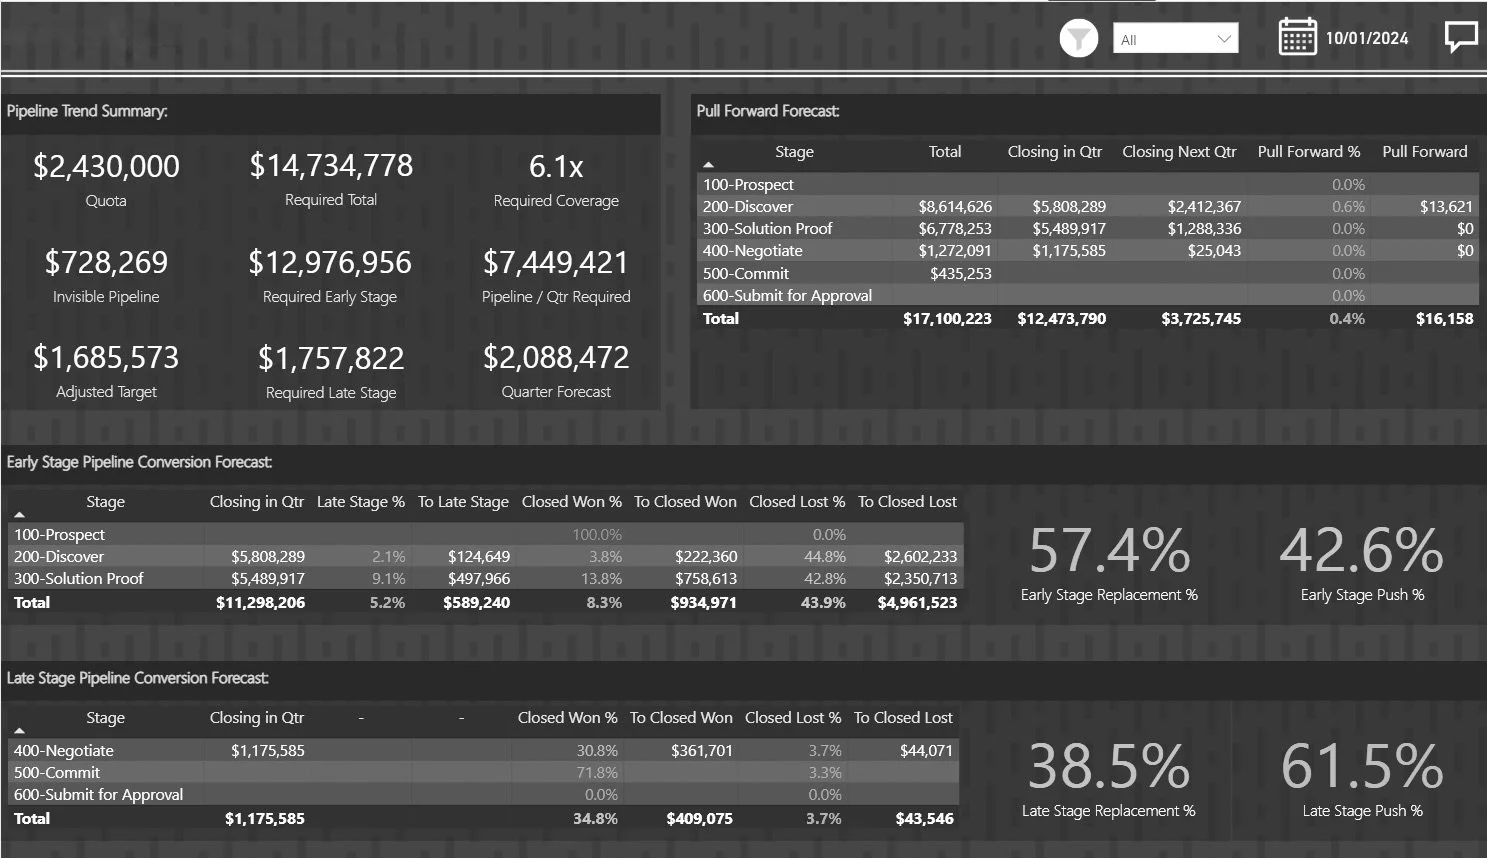Select the $12,976,956 Required Early Stage value
The width and height of the screenshot is (1487, 858).
point(330,262)
